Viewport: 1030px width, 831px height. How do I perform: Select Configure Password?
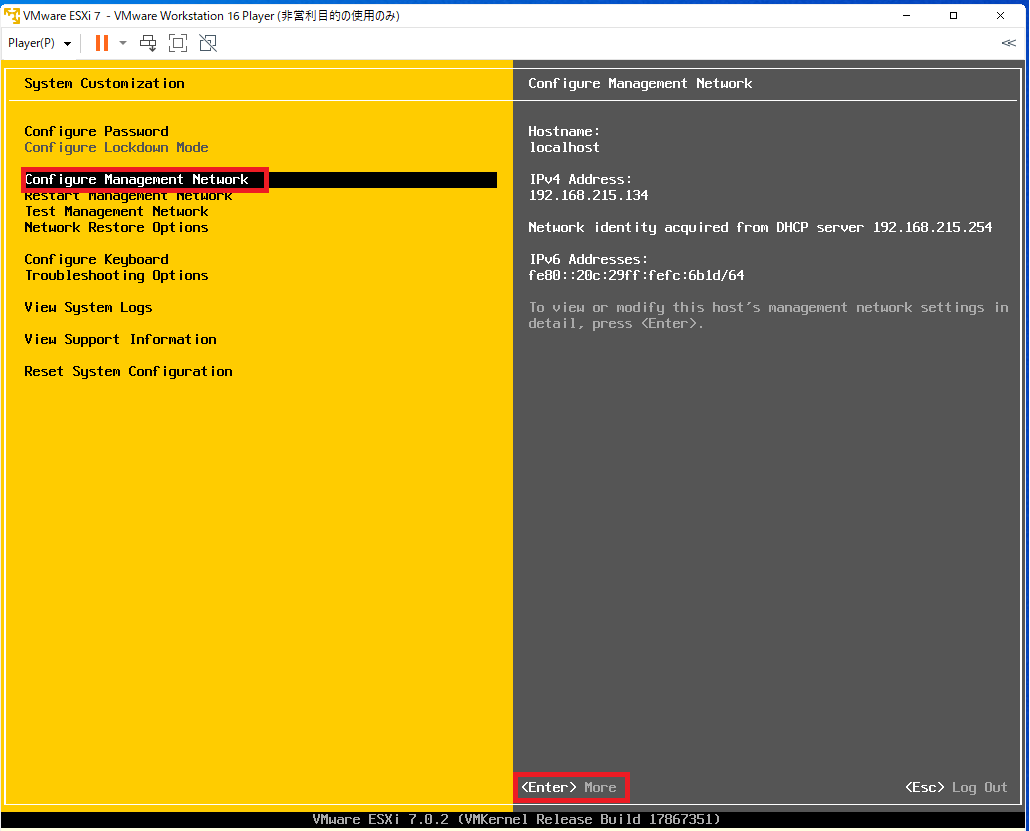pos(96,131)
